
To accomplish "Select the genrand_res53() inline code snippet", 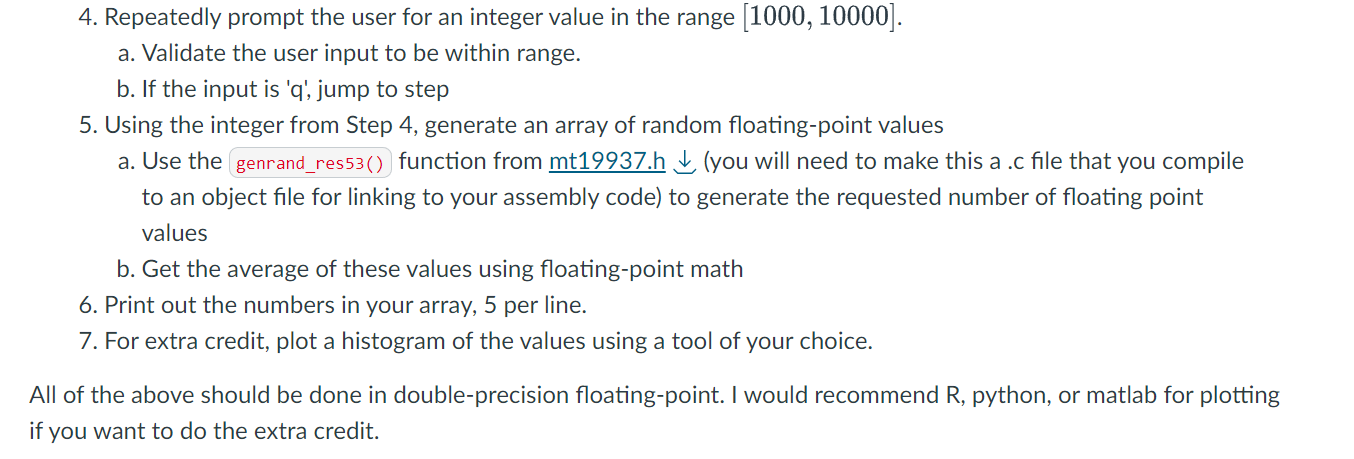I will pos(311,162).
